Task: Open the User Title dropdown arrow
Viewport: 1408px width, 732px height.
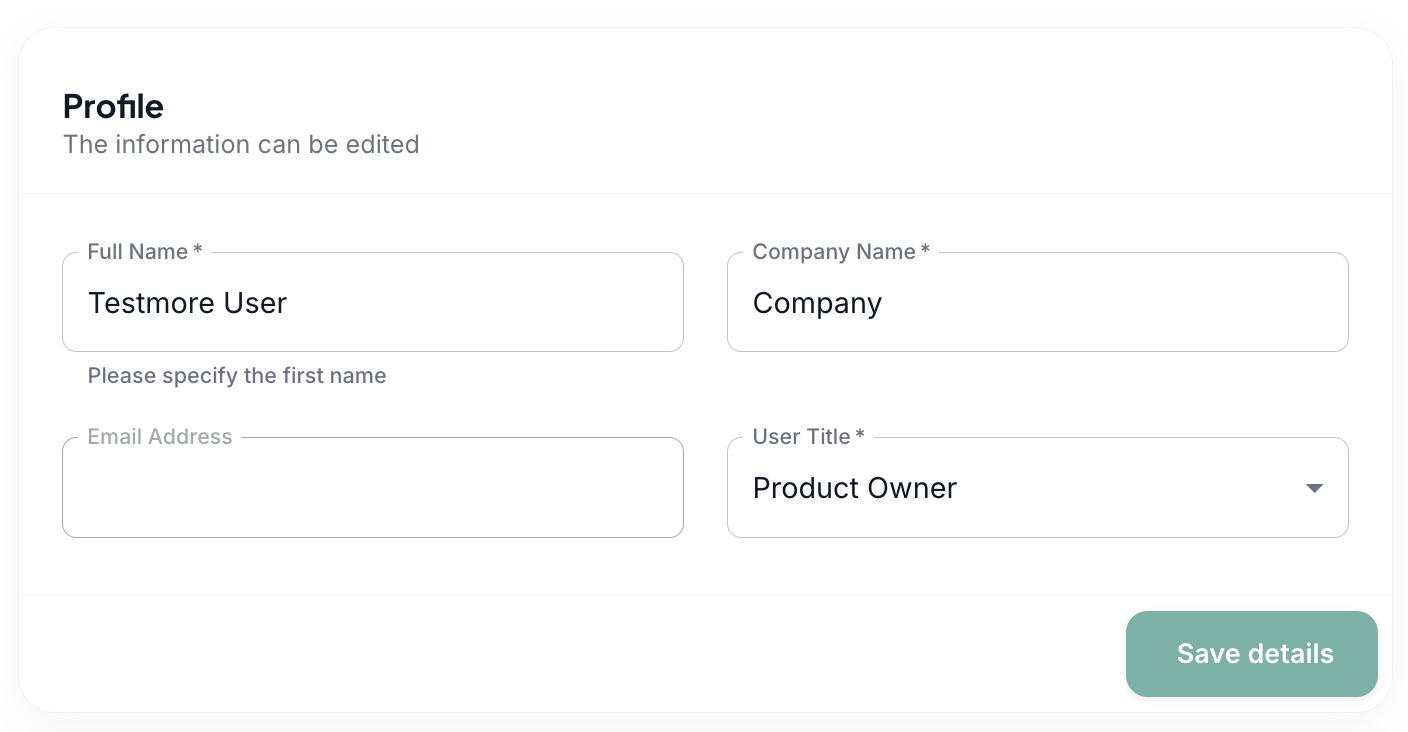Action: coord(1314,488)
